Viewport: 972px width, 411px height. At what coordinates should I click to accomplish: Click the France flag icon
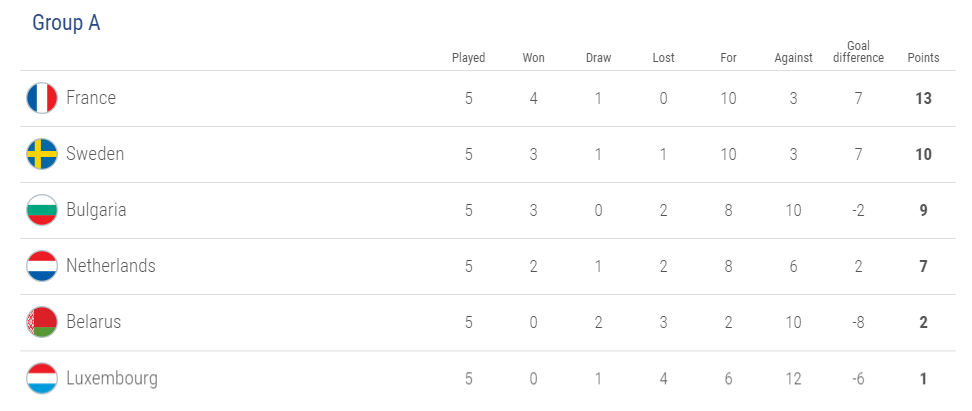42,98
